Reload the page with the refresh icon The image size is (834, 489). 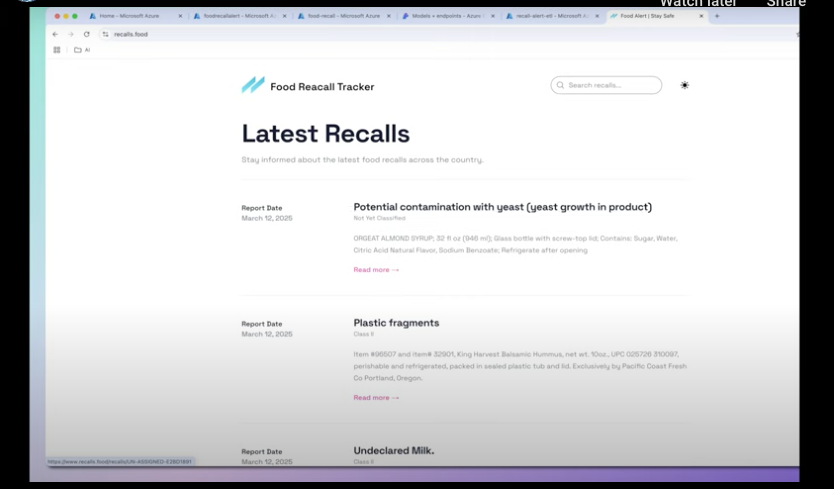coord(87,34)
